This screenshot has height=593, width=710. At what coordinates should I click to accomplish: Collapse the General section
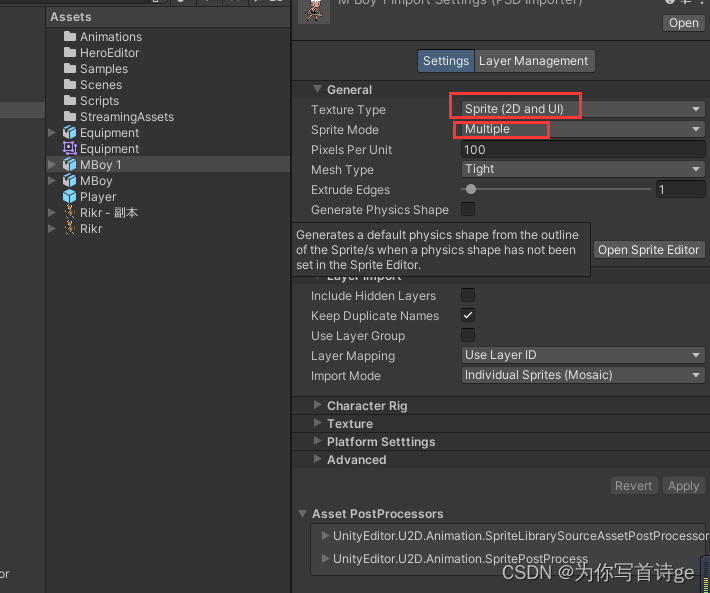(317, 89)
